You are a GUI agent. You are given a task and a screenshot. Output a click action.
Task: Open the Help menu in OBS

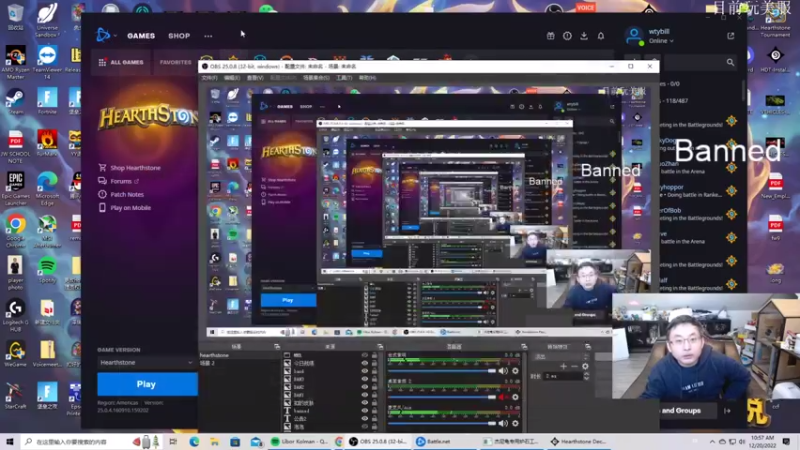tap(367, 78)
